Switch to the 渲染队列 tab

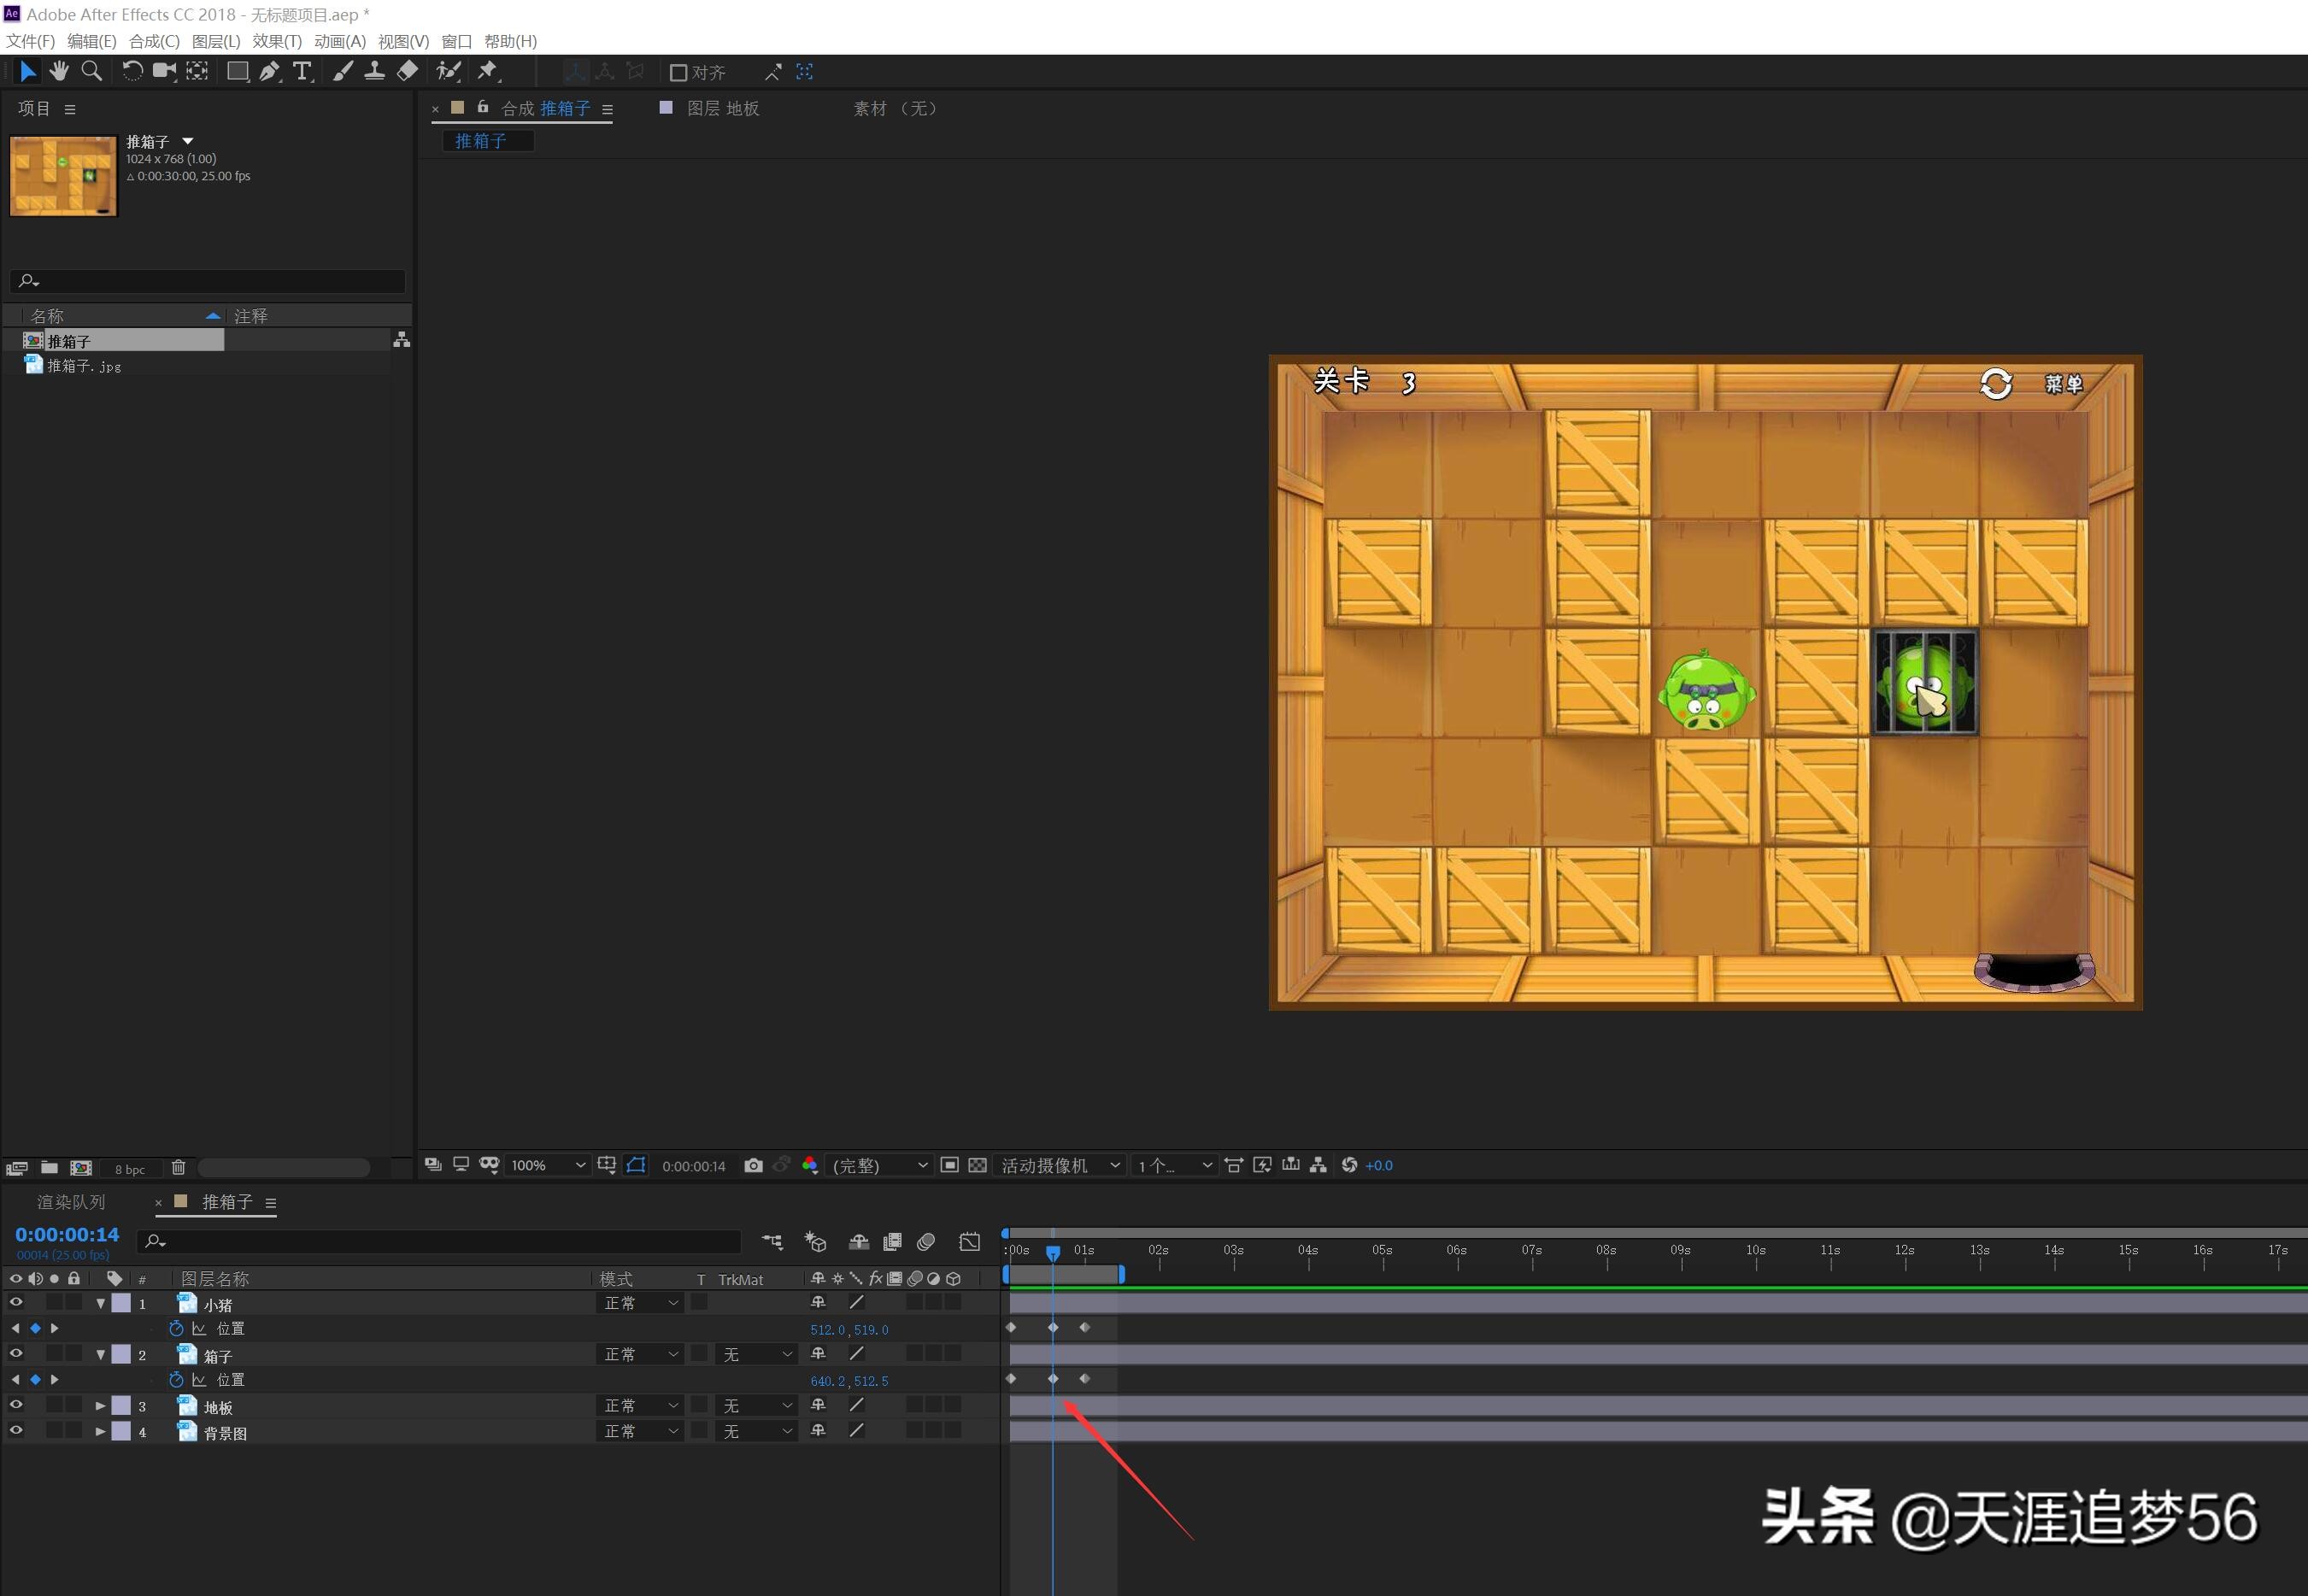point(71,1201)
